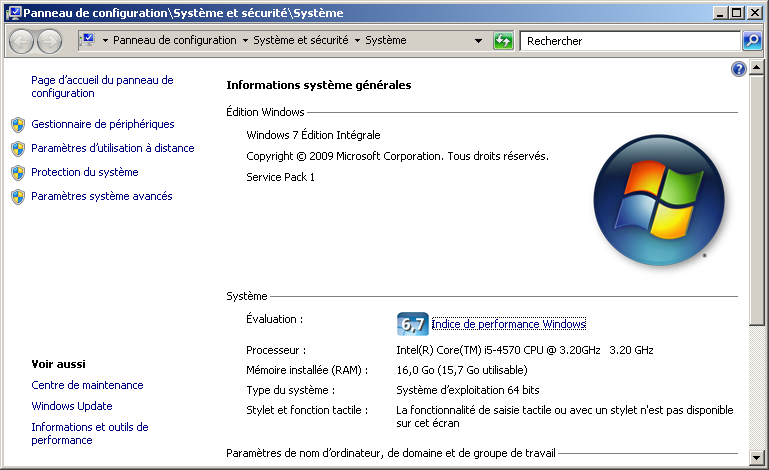Expand dropdown arrow before Système breadcrumb

(357, 41)
